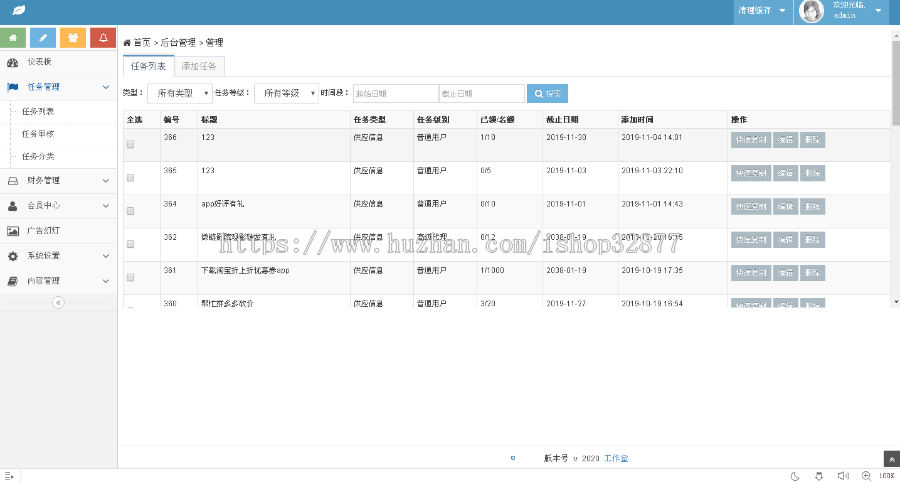This screenshot has width=900, height=482.
Task: Click the 截止日期 end date field
Action: 482,94
